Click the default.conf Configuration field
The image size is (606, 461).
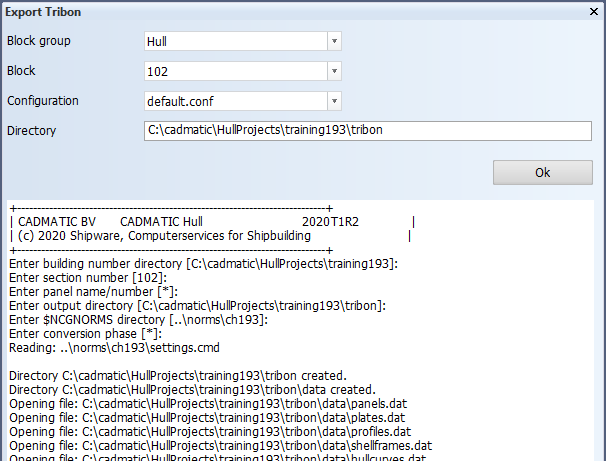tap(236, 101)
